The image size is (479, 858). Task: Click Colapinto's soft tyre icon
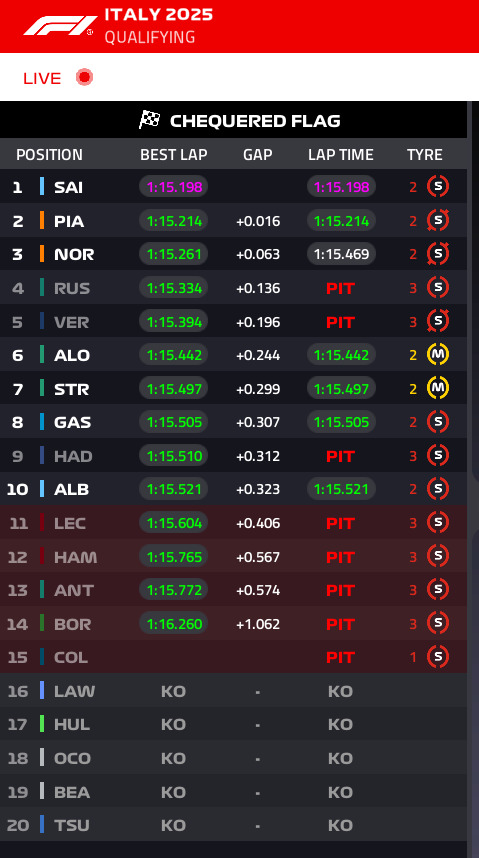438,657
